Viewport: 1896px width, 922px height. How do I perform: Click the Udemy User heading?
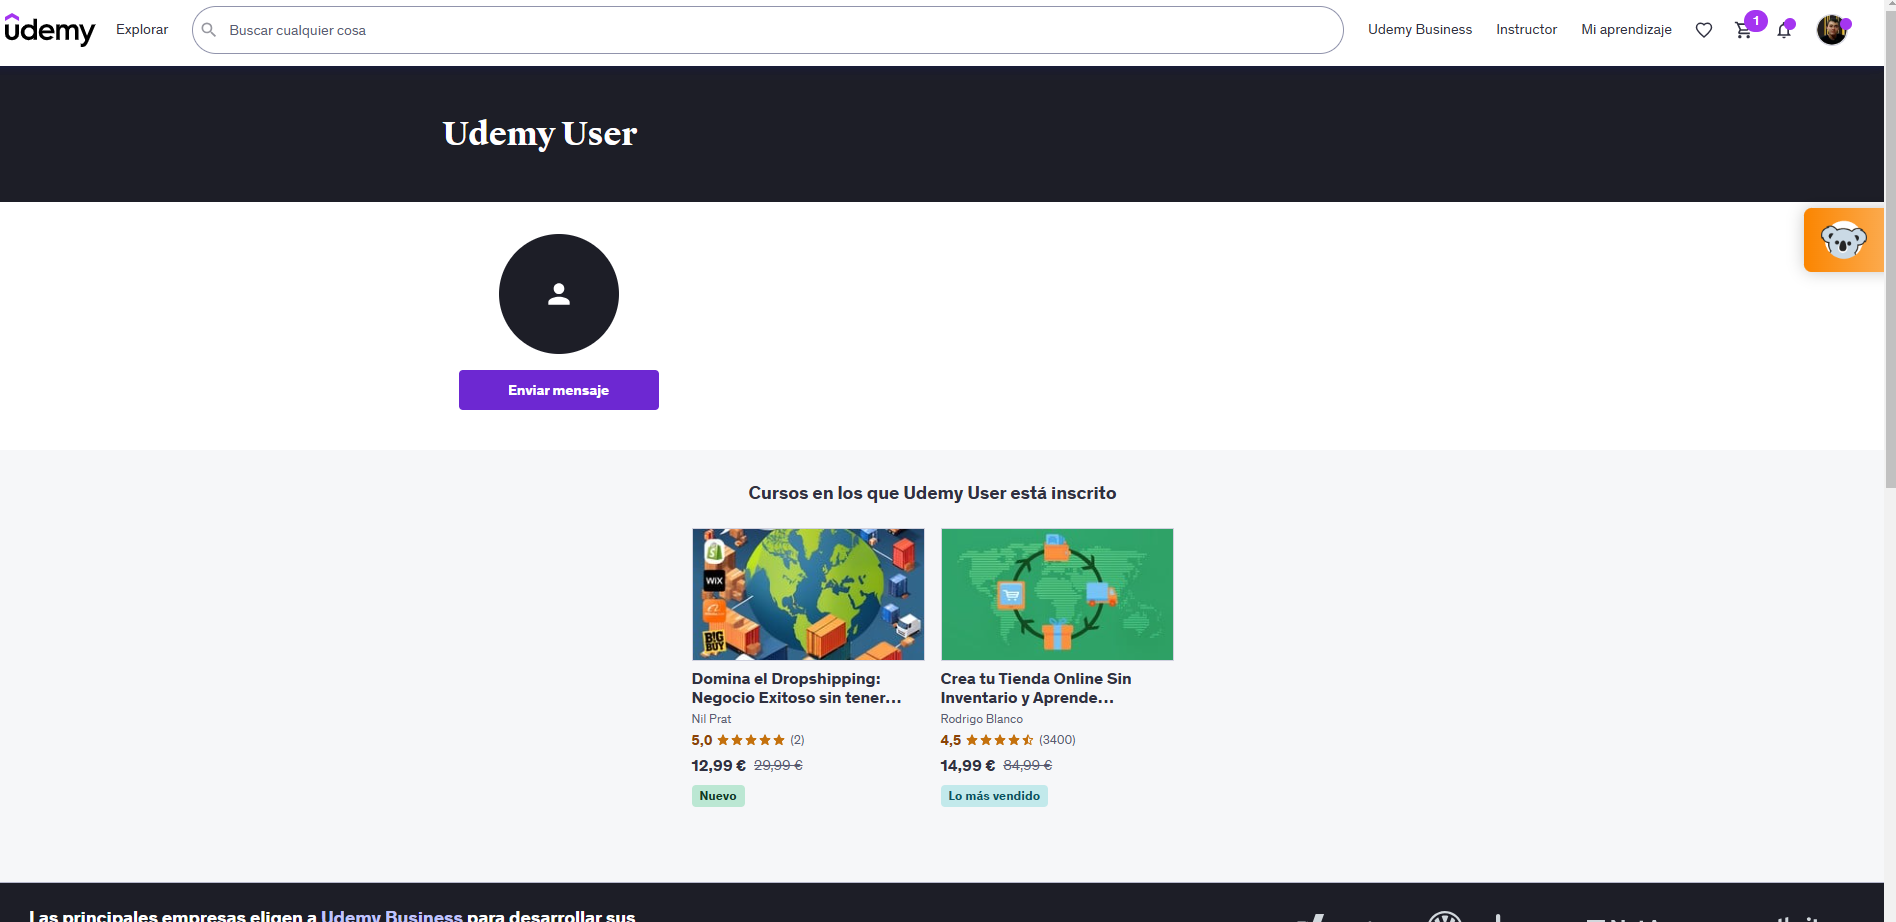pyautogui.click(x=540, y=133)
